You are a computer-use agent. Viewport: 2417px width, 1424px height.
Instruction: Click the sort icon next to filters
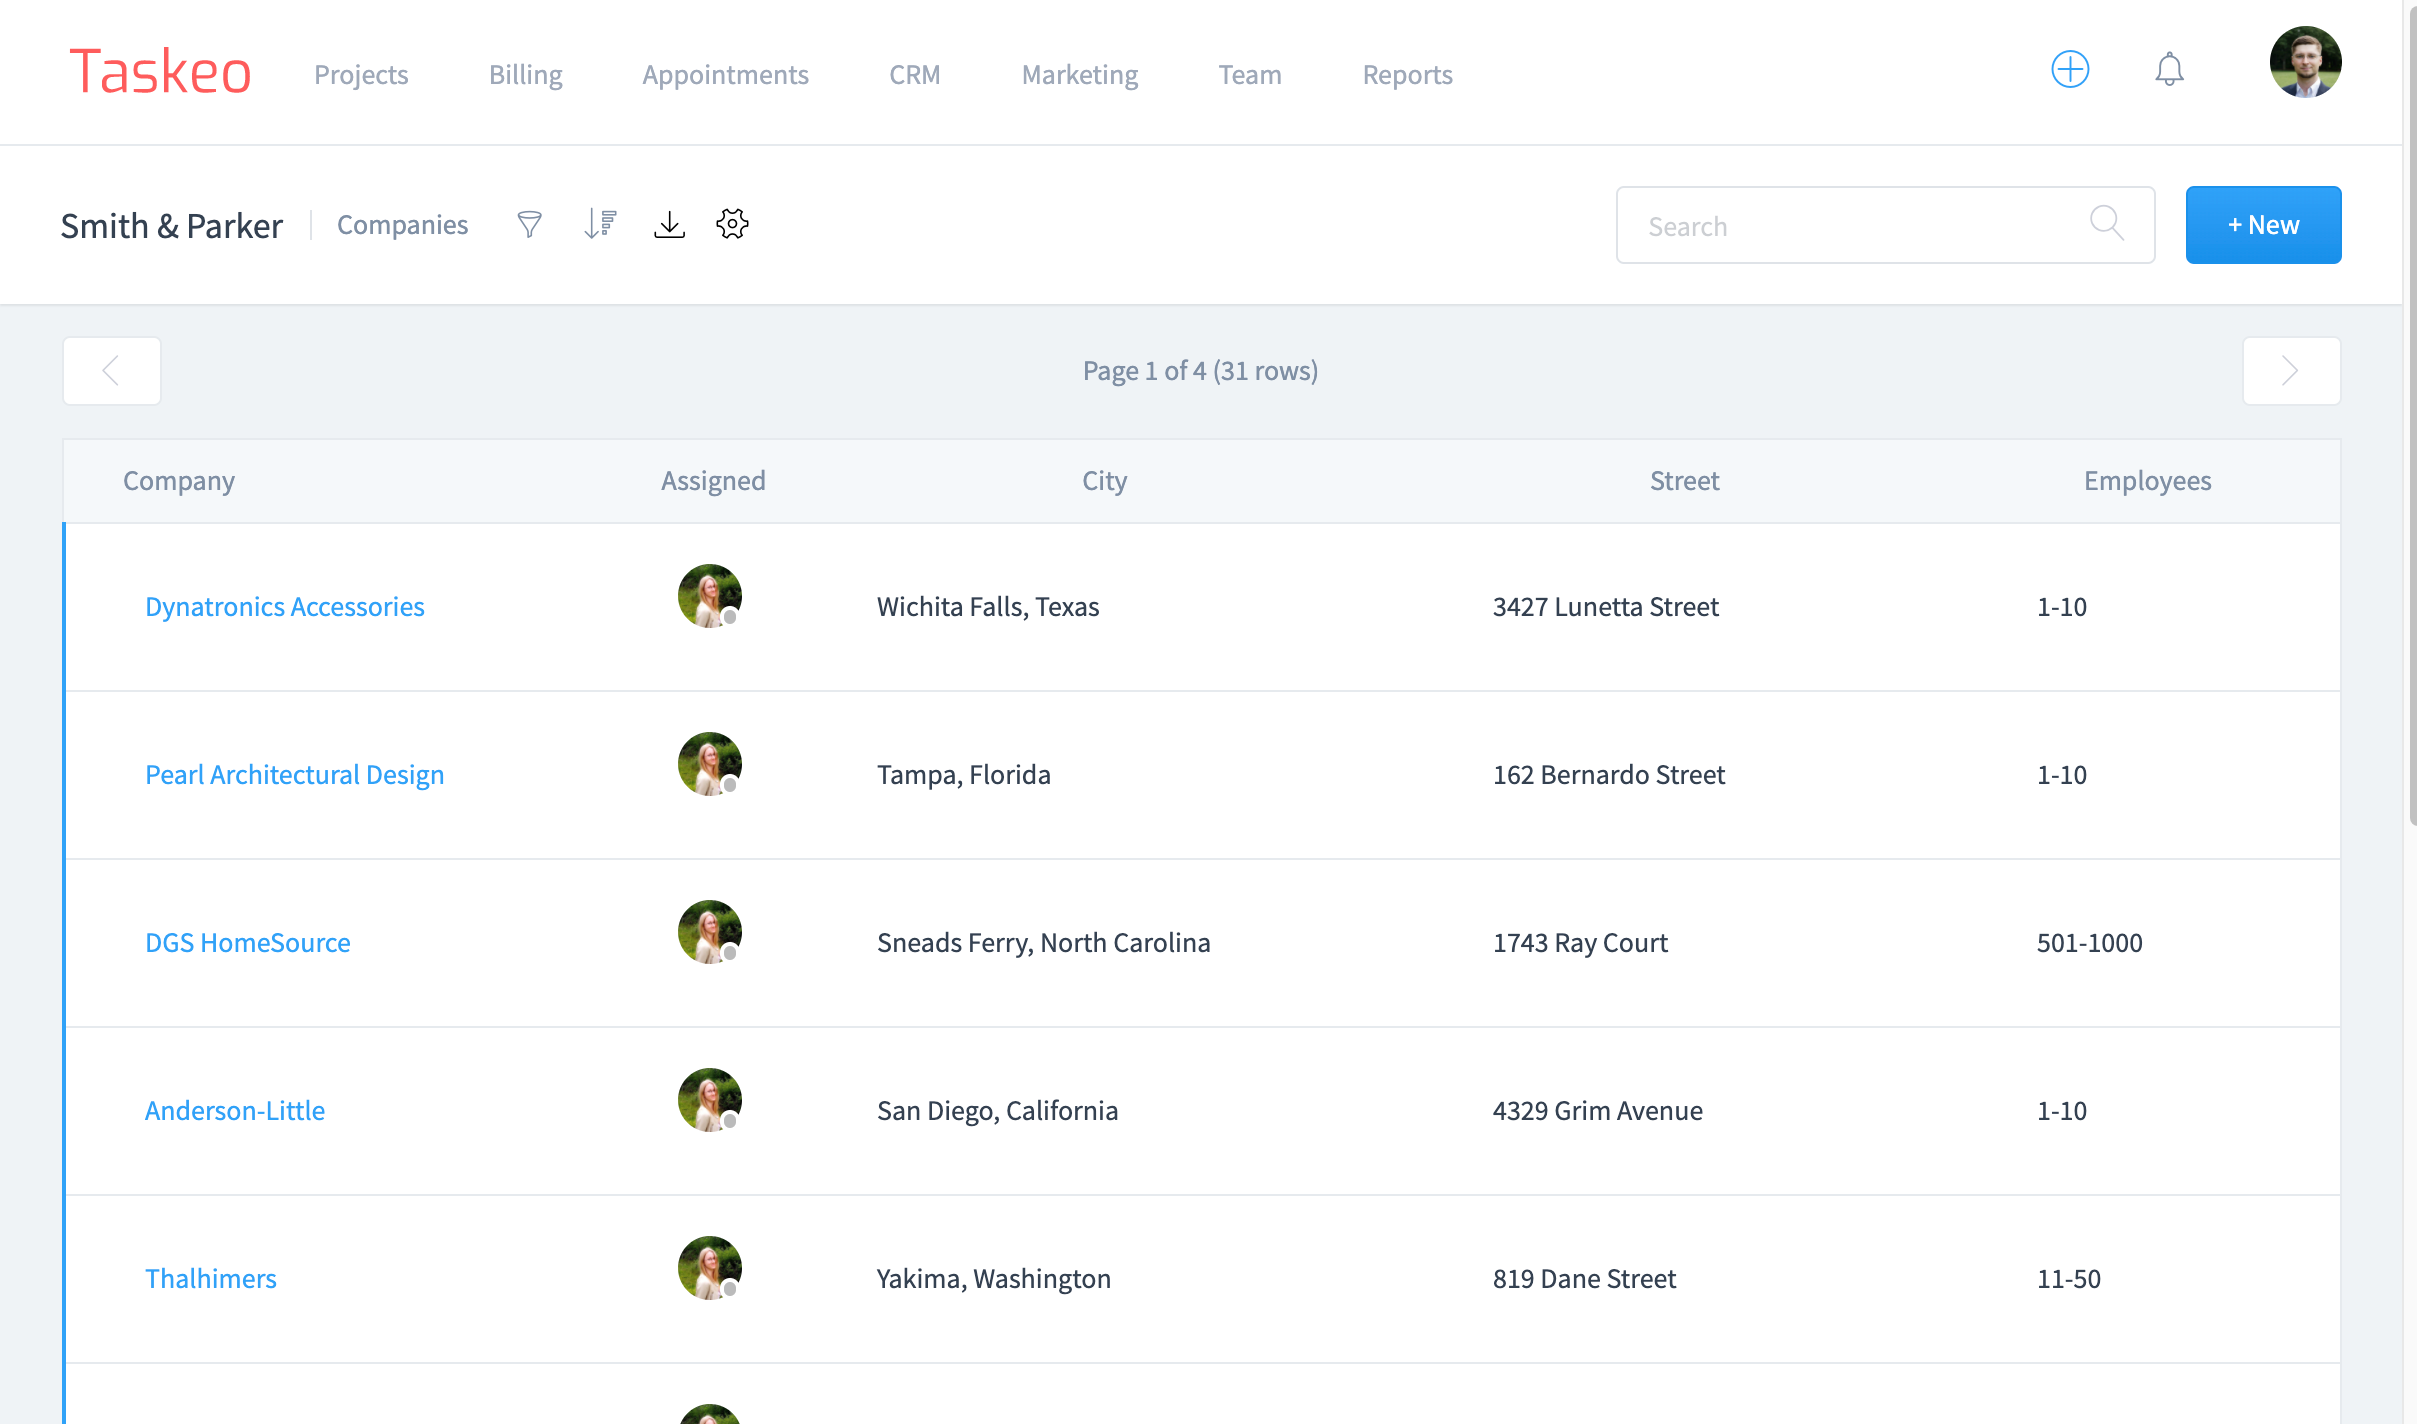[599, 224]
